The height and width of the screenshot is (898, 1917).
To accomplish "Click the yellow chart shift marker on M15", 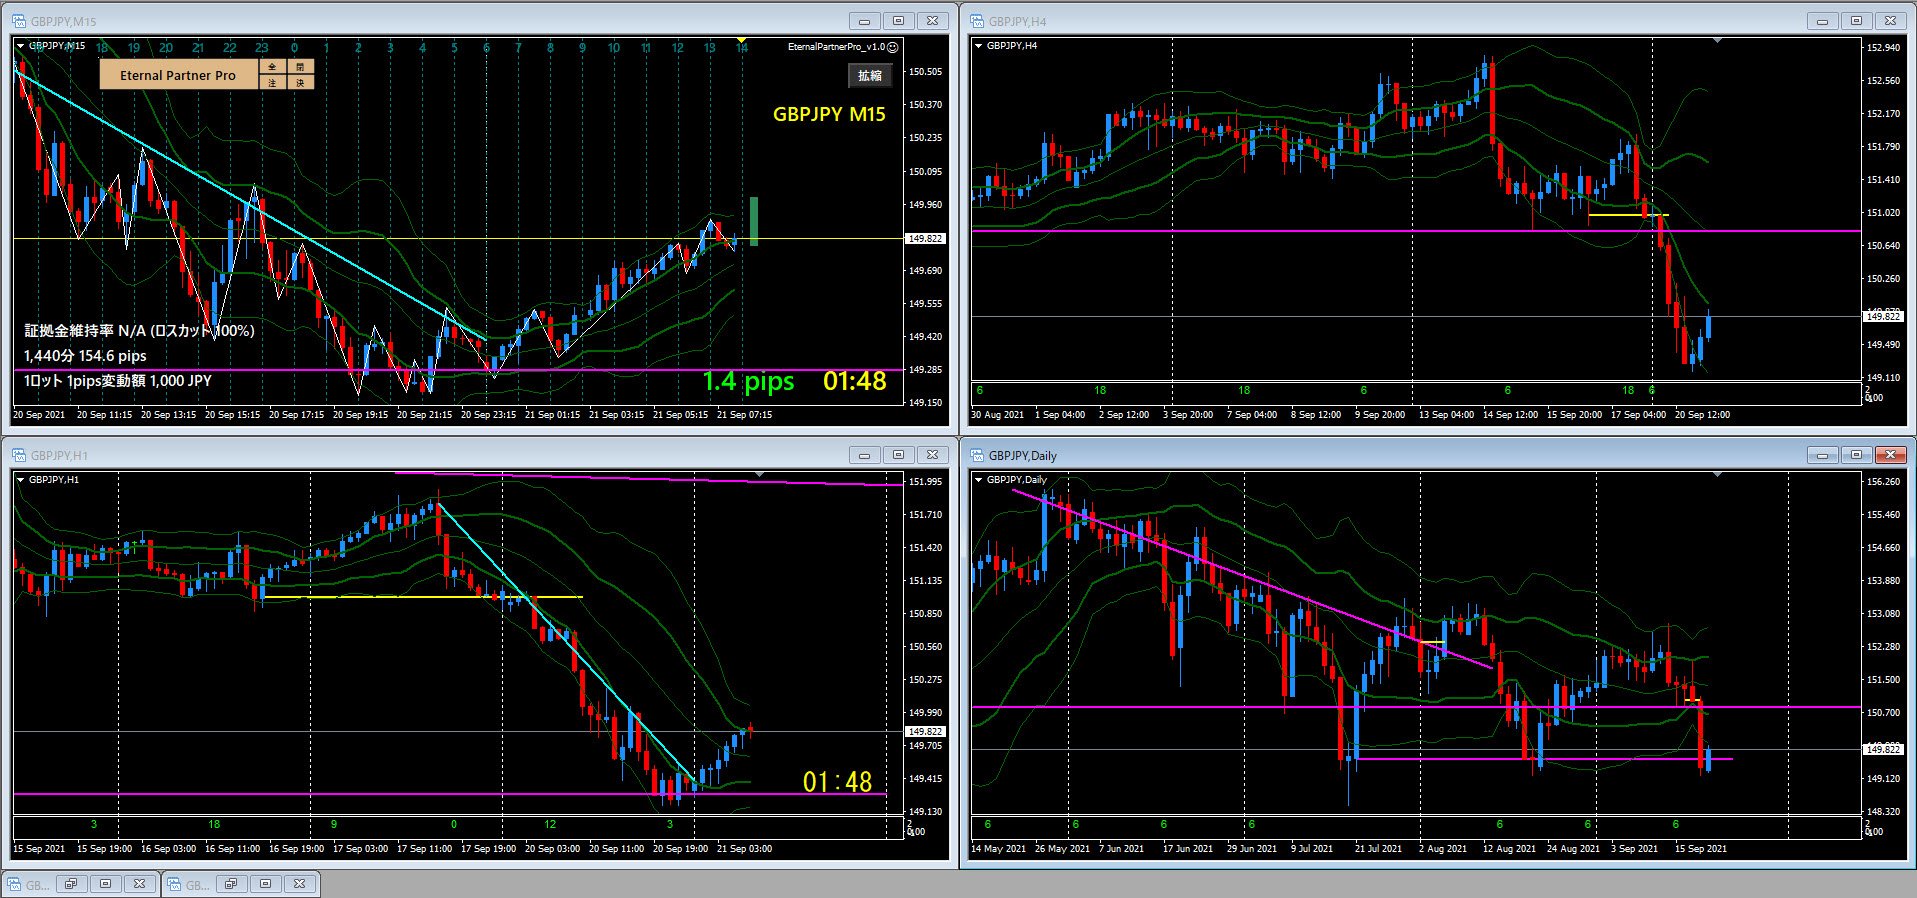I will (741, 40).
